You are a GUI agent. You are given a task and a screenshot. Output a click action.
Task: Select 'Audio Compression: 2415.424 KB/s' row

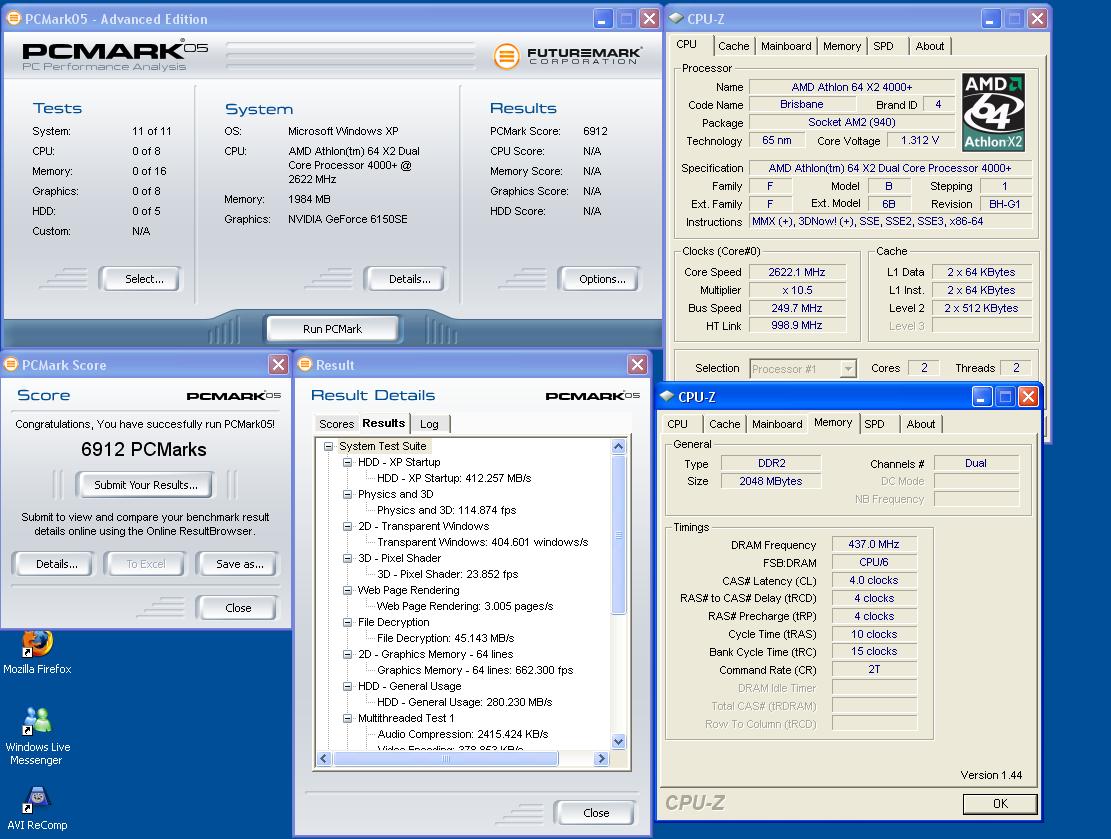pos(463,734)
